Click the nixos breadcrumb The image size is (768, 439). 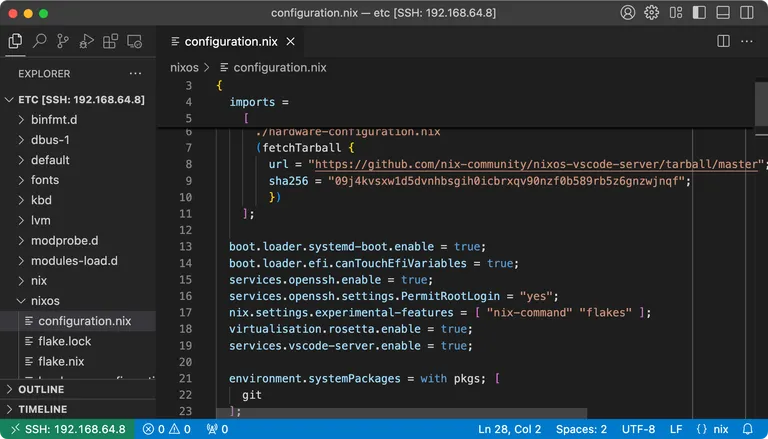184,68
